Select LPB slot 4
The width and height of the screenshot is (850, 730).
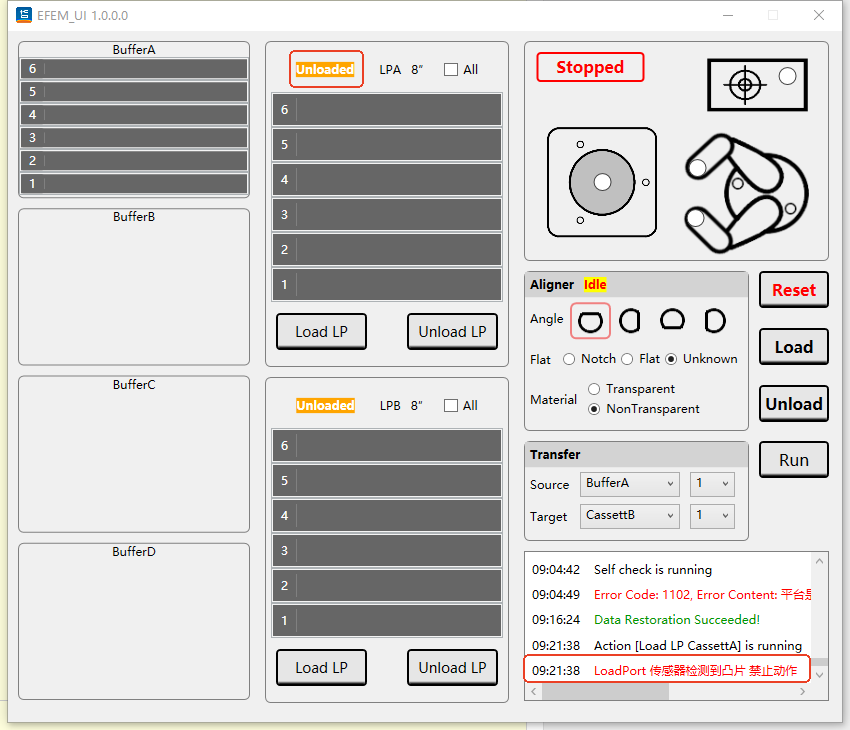pyautogui.click(x=387, y=515)
